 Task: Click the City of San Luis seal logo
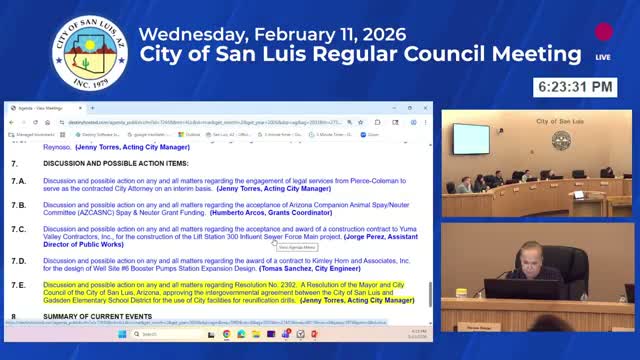point(90,53)
